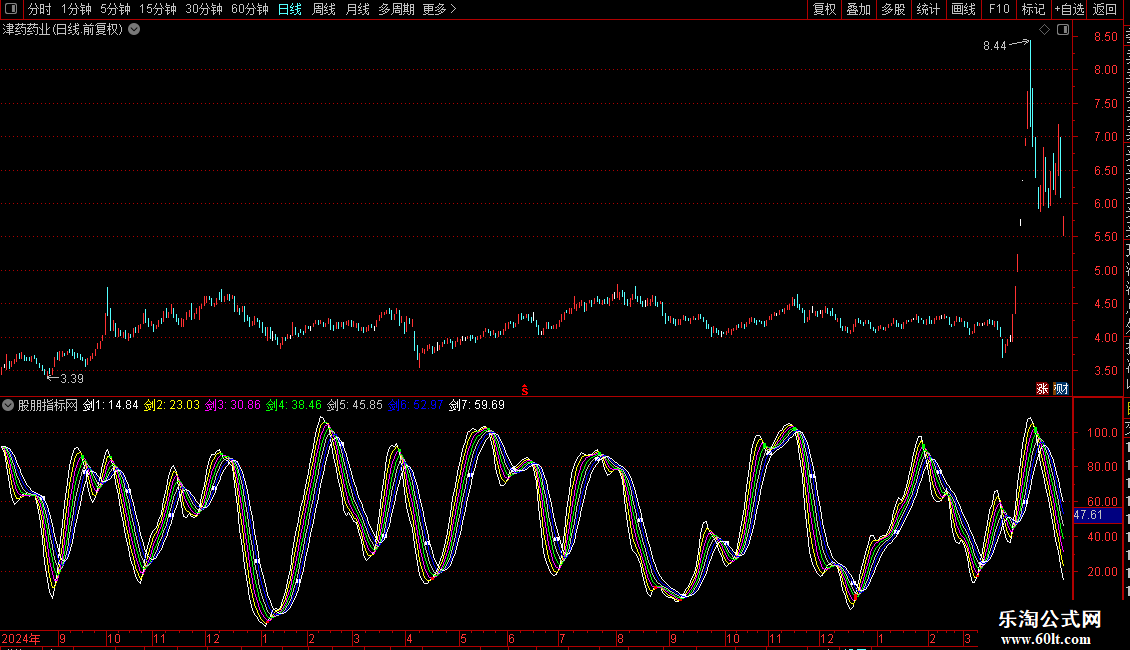Switch to 分时 intraday view
The image size is (1130, 650).
tap(40, 9)
